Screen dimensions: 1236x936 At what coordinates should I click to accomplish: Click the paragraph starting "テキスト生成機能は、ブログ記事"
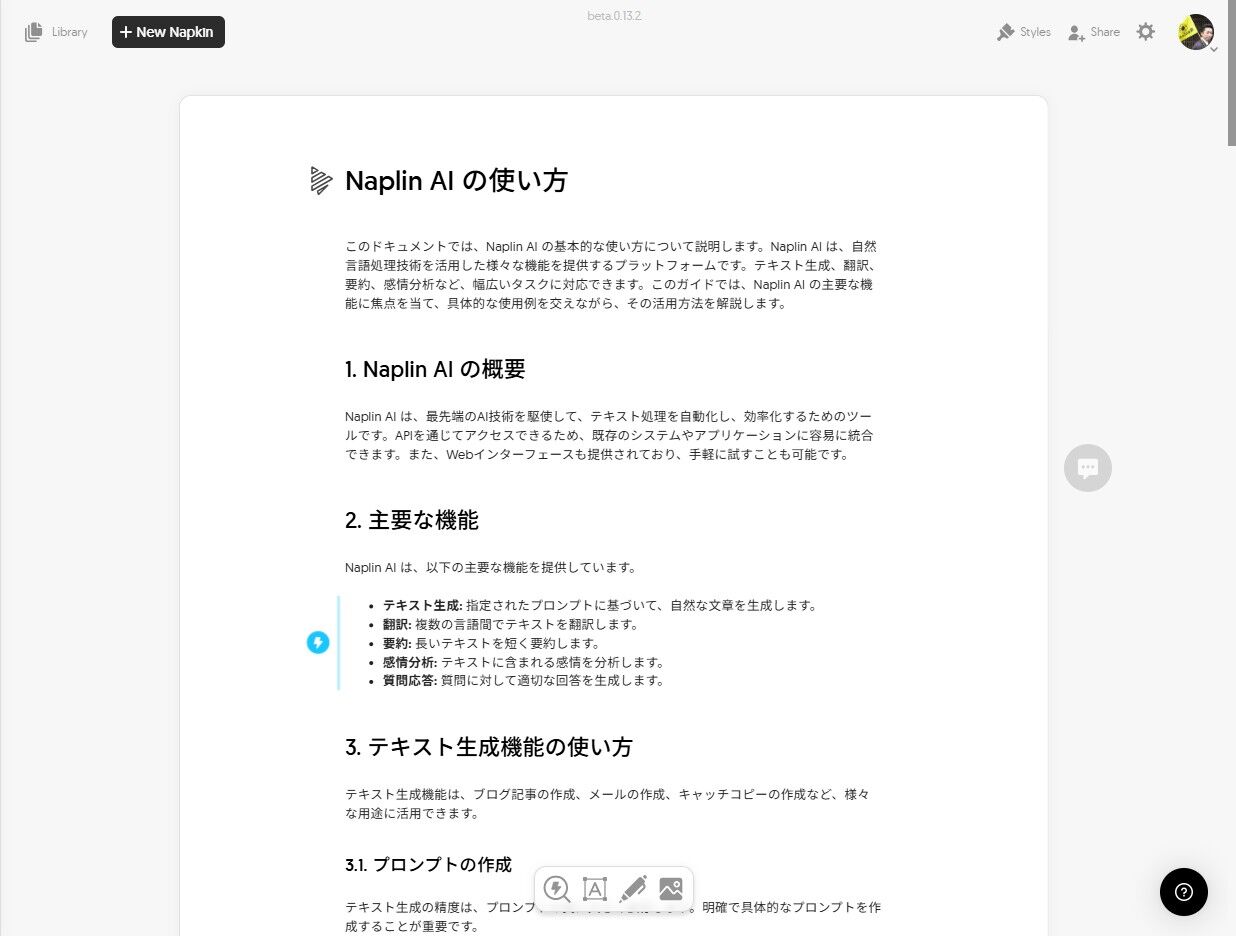coord(608,804)
